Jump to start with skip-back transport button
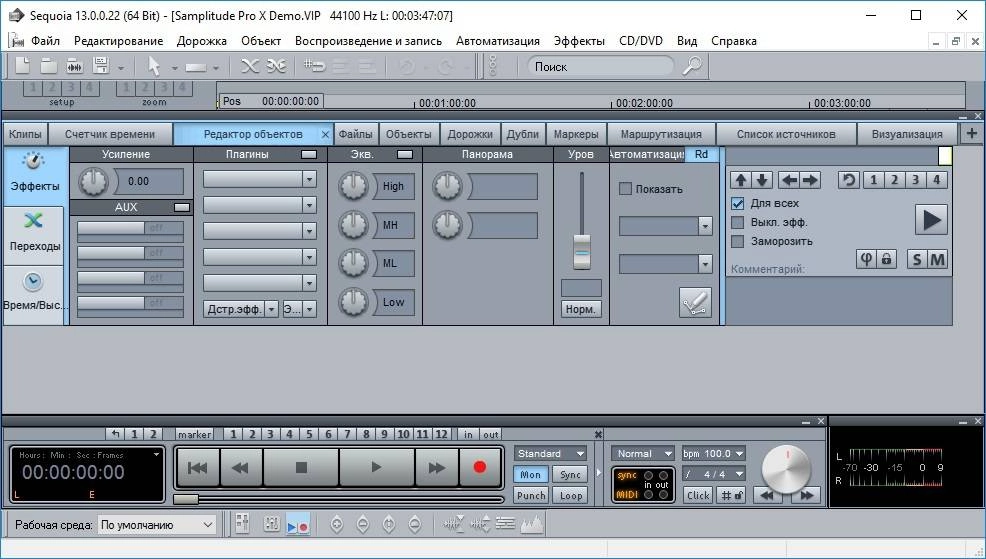Image resolution: width=986 pixels, height=559 pixels. (197, 467)
